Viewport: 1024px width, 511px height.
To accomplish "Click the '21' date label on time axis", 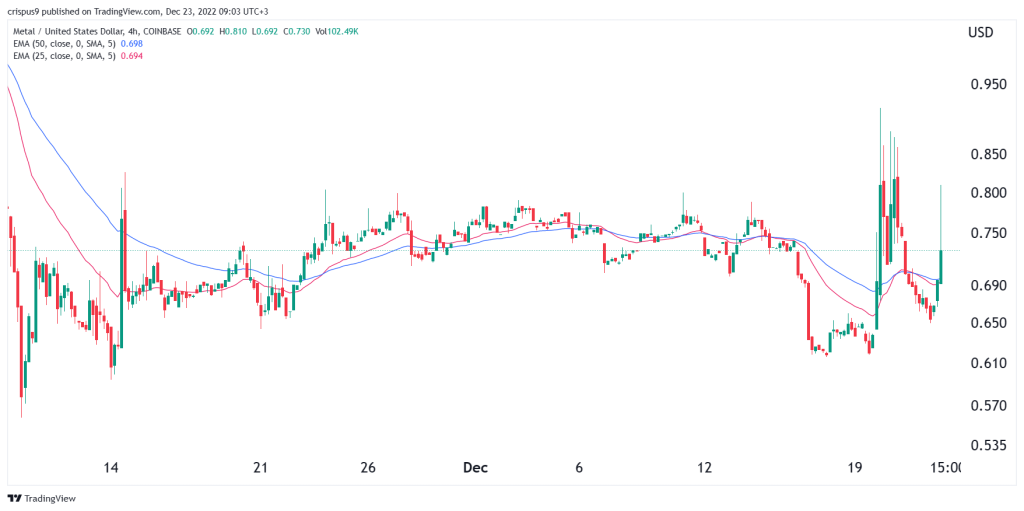I will 261,468.
